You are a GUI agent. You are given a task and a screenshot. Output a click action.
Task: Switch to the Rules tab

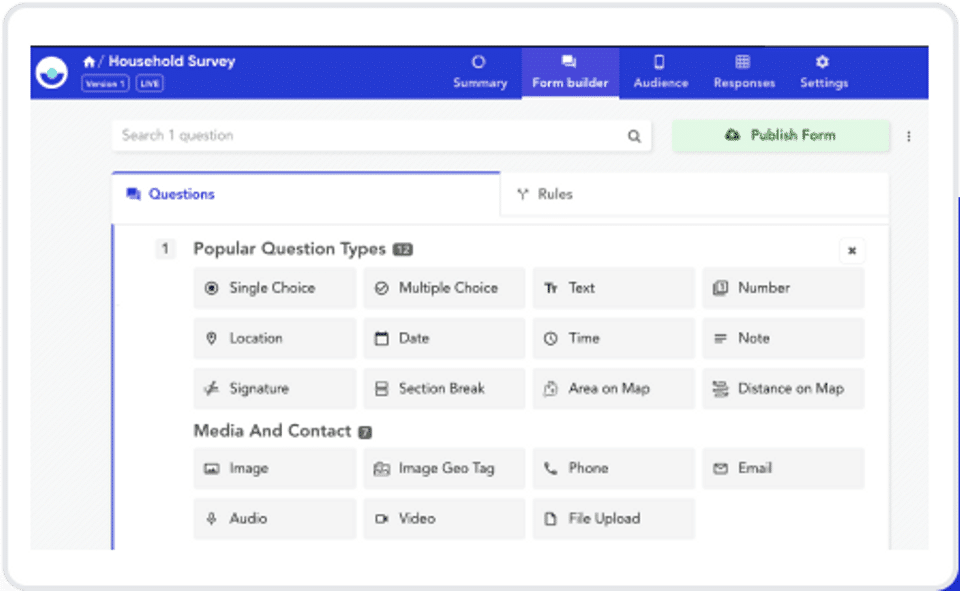pos(694,195)
